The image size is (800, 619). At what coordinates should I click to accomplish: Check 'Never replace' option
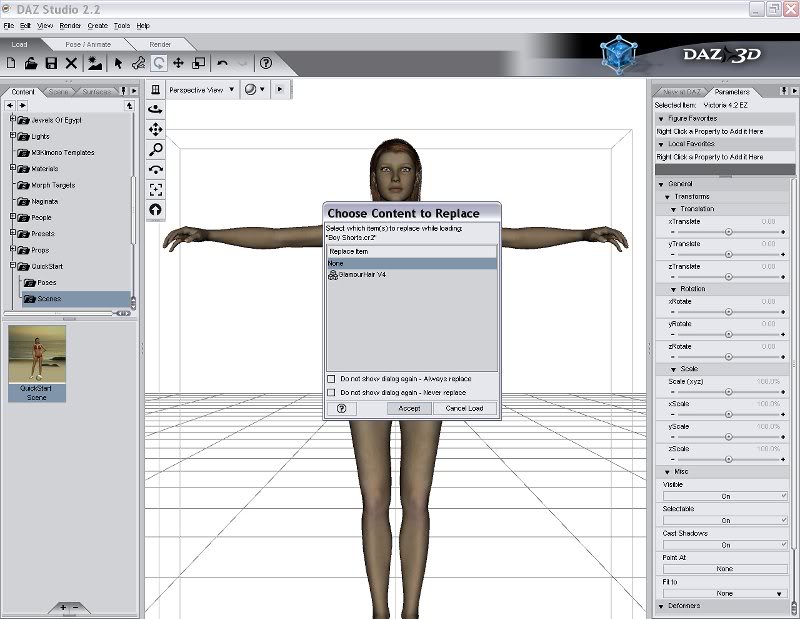point(332,393)
